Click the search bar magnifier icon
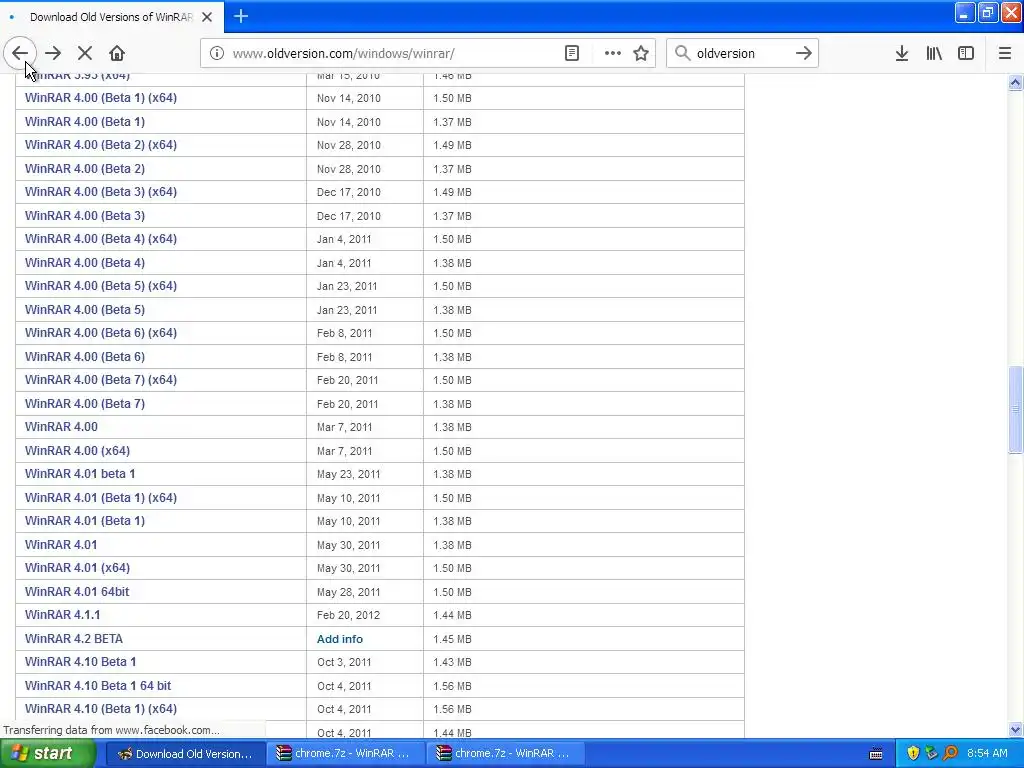This screenshot has height=768, width=1024. pos(682,53)
